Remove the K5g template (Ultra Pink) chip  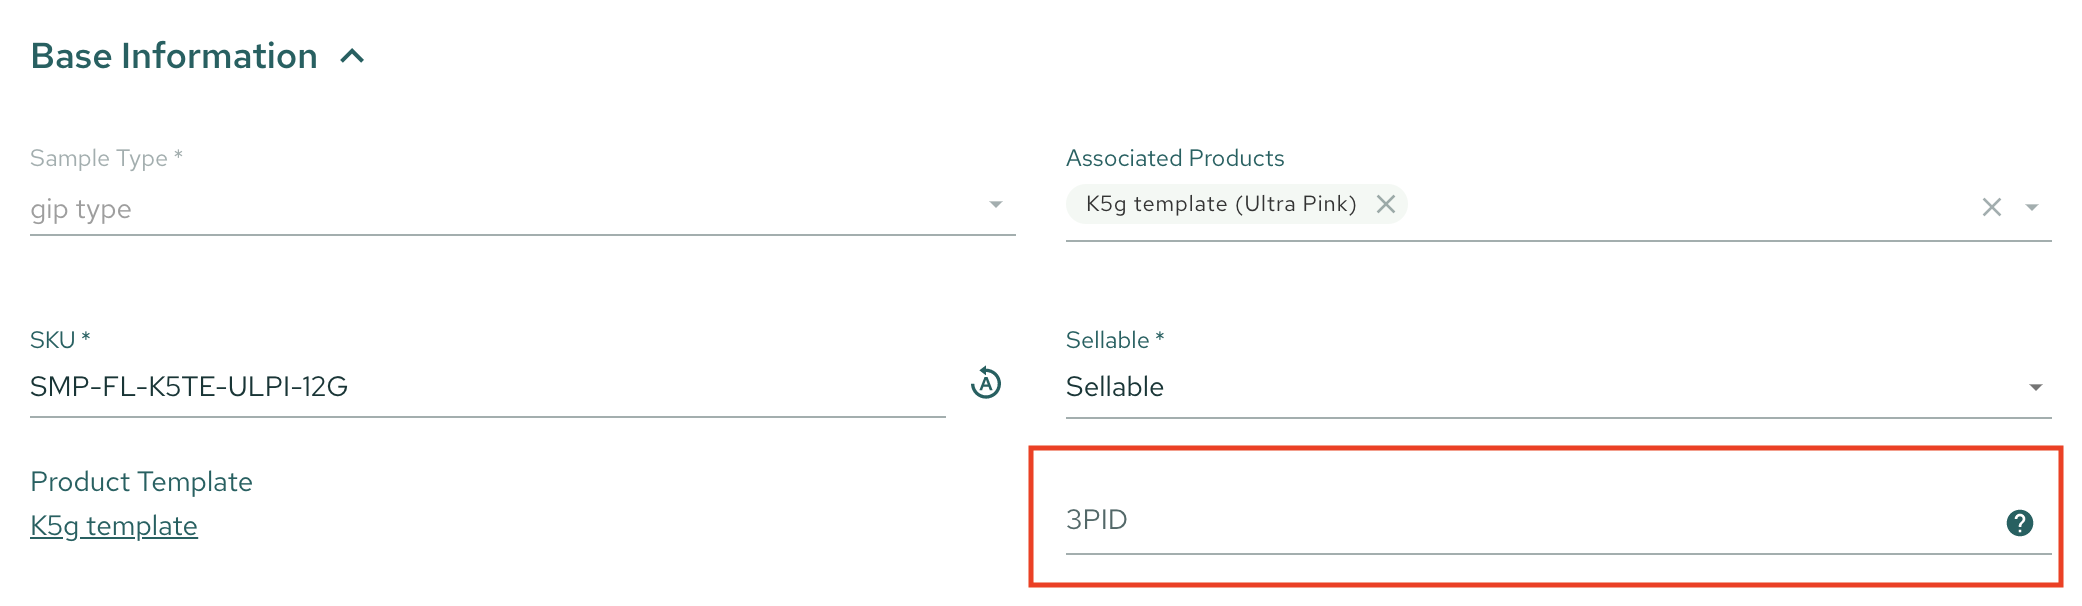[1385, 204]
